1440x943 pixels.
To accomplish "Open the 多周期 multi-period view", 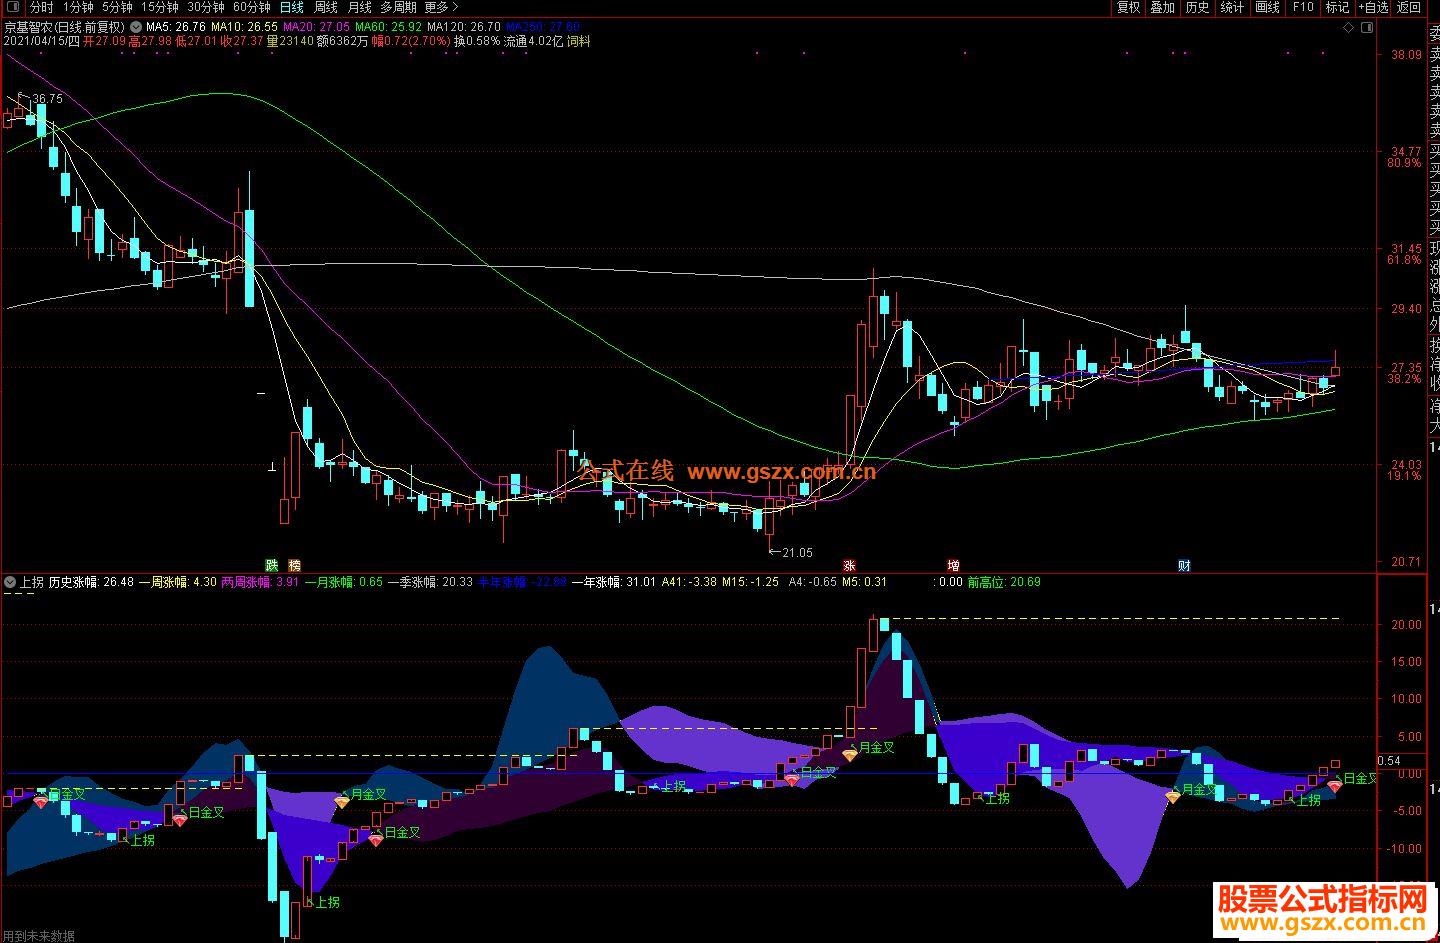I will pyautogui.click(x=398, y=7).
